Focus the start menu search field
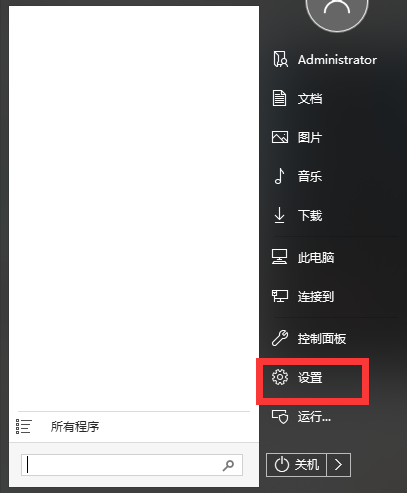The image size is (407, 493). (132, 465)
